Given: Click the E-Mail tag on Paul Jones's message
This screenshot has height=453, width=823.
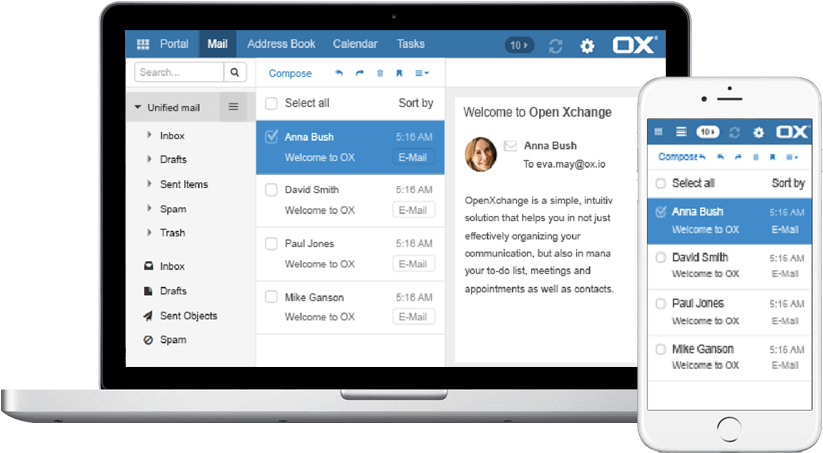Looking at the screenshot, I should click(x=414, y=264).
